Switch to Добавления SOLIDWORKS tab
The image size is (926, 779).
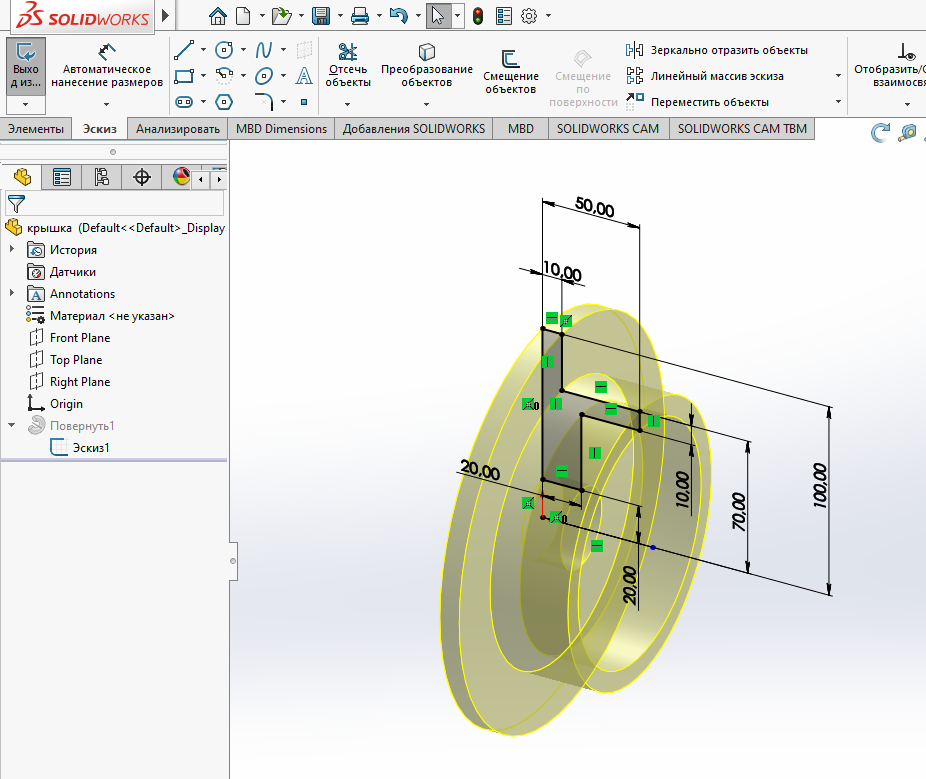[x=413, y=129]
